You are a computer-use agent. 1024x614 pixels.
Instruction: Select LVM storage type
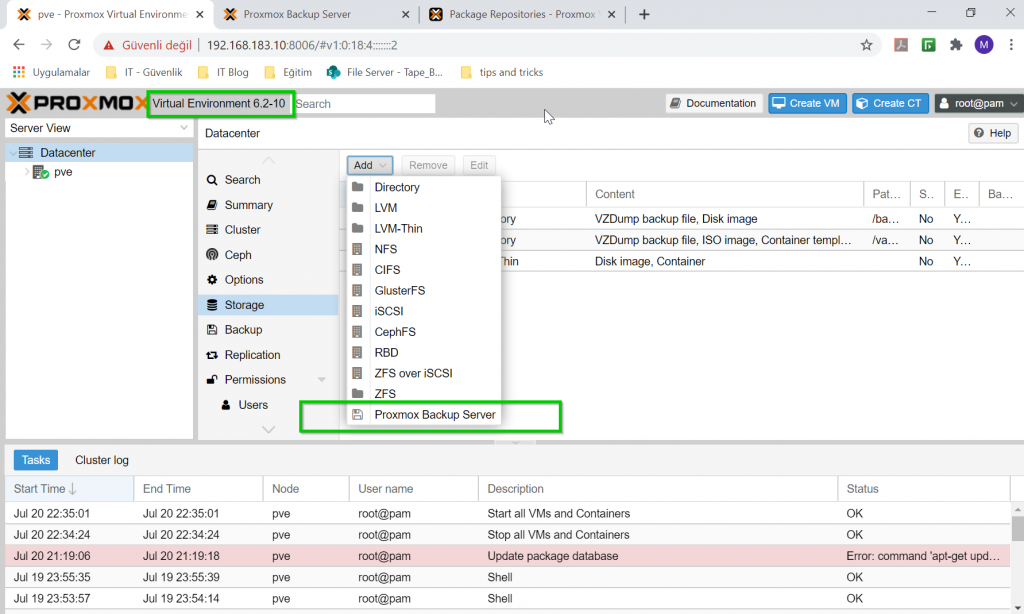[x=424, y=208]
